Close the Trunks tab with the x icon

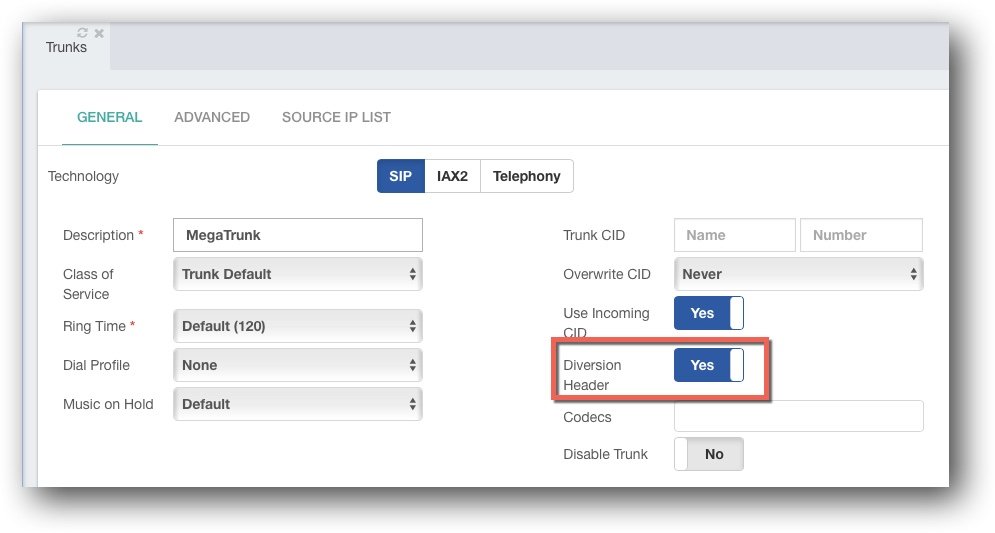click(99, 33)
